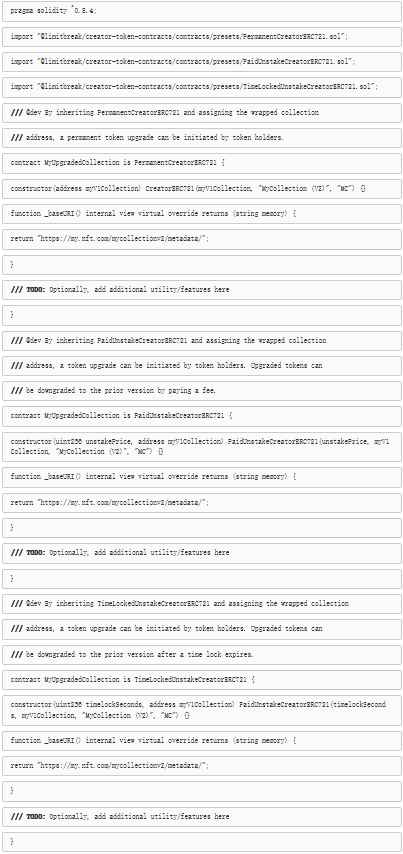Select the PermanentCreatorERC721.sol import line
403x854 pixels.
tap(202, 36)
